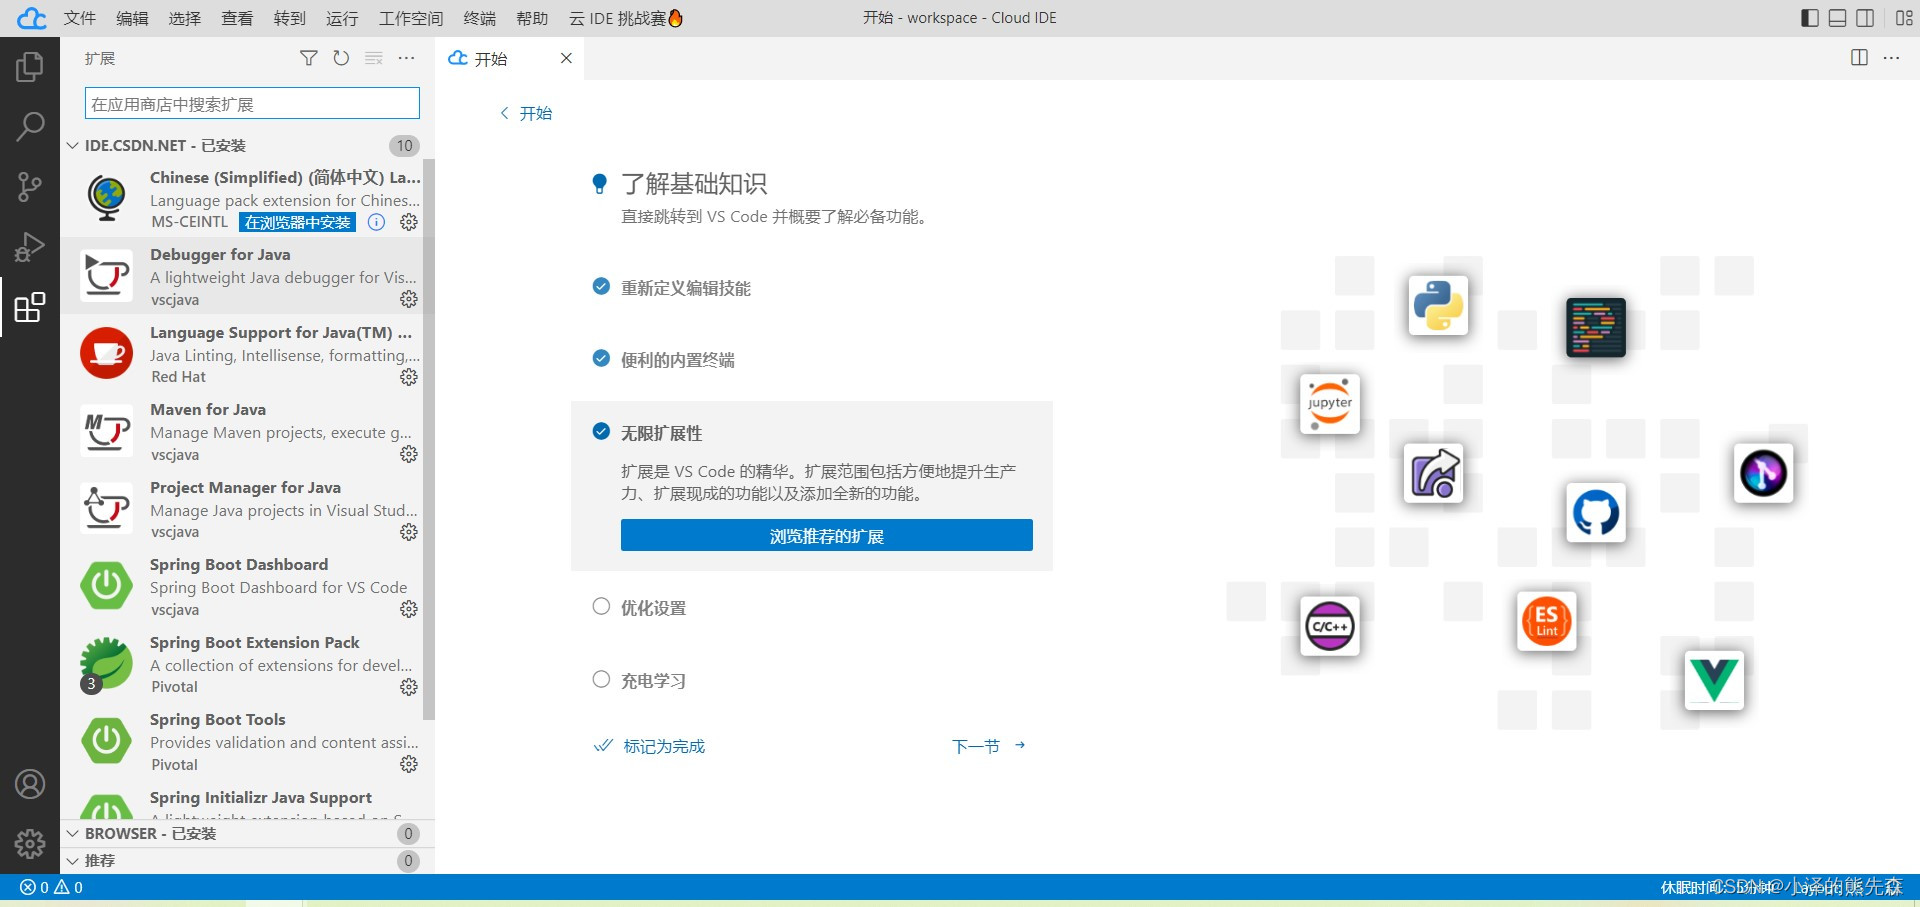Open the Search view in activity bar
The width and height of the screenshot is (1920, 907).
[x=30, y=127]
